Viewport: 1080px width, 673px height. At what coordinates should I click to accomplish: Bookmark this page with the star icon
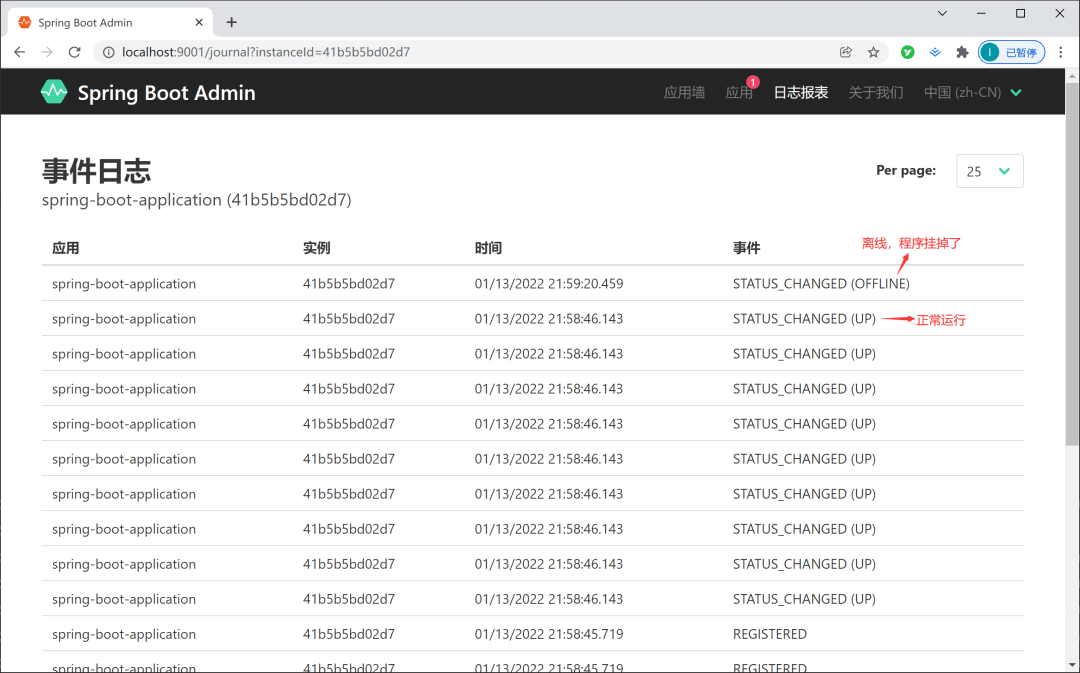[873, 52]
